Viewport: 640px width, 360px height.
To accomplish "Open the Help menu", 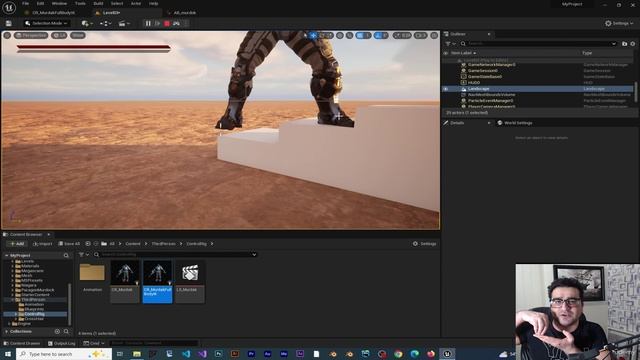I will (x=153, y=4).
